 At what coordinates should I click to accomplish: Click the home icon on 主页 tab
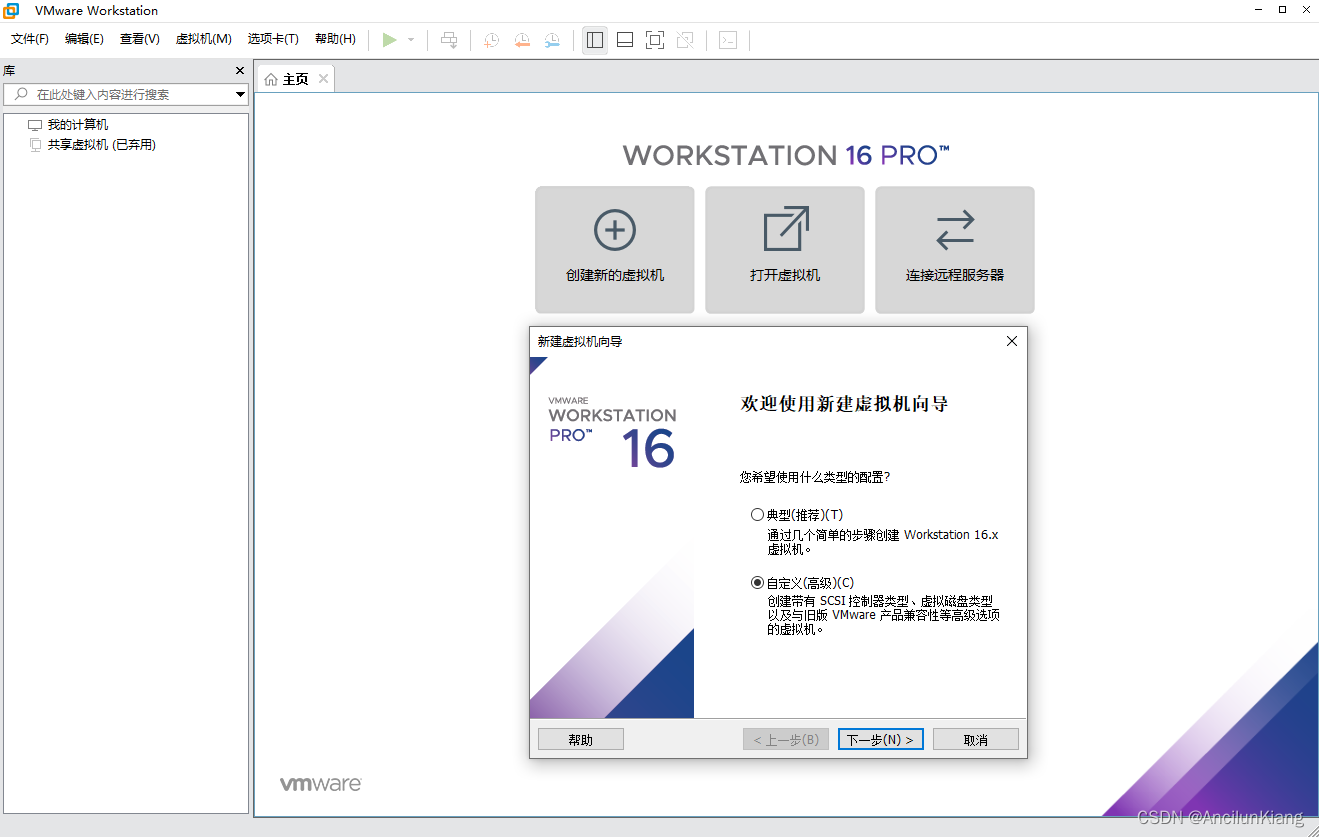point(271,79)
